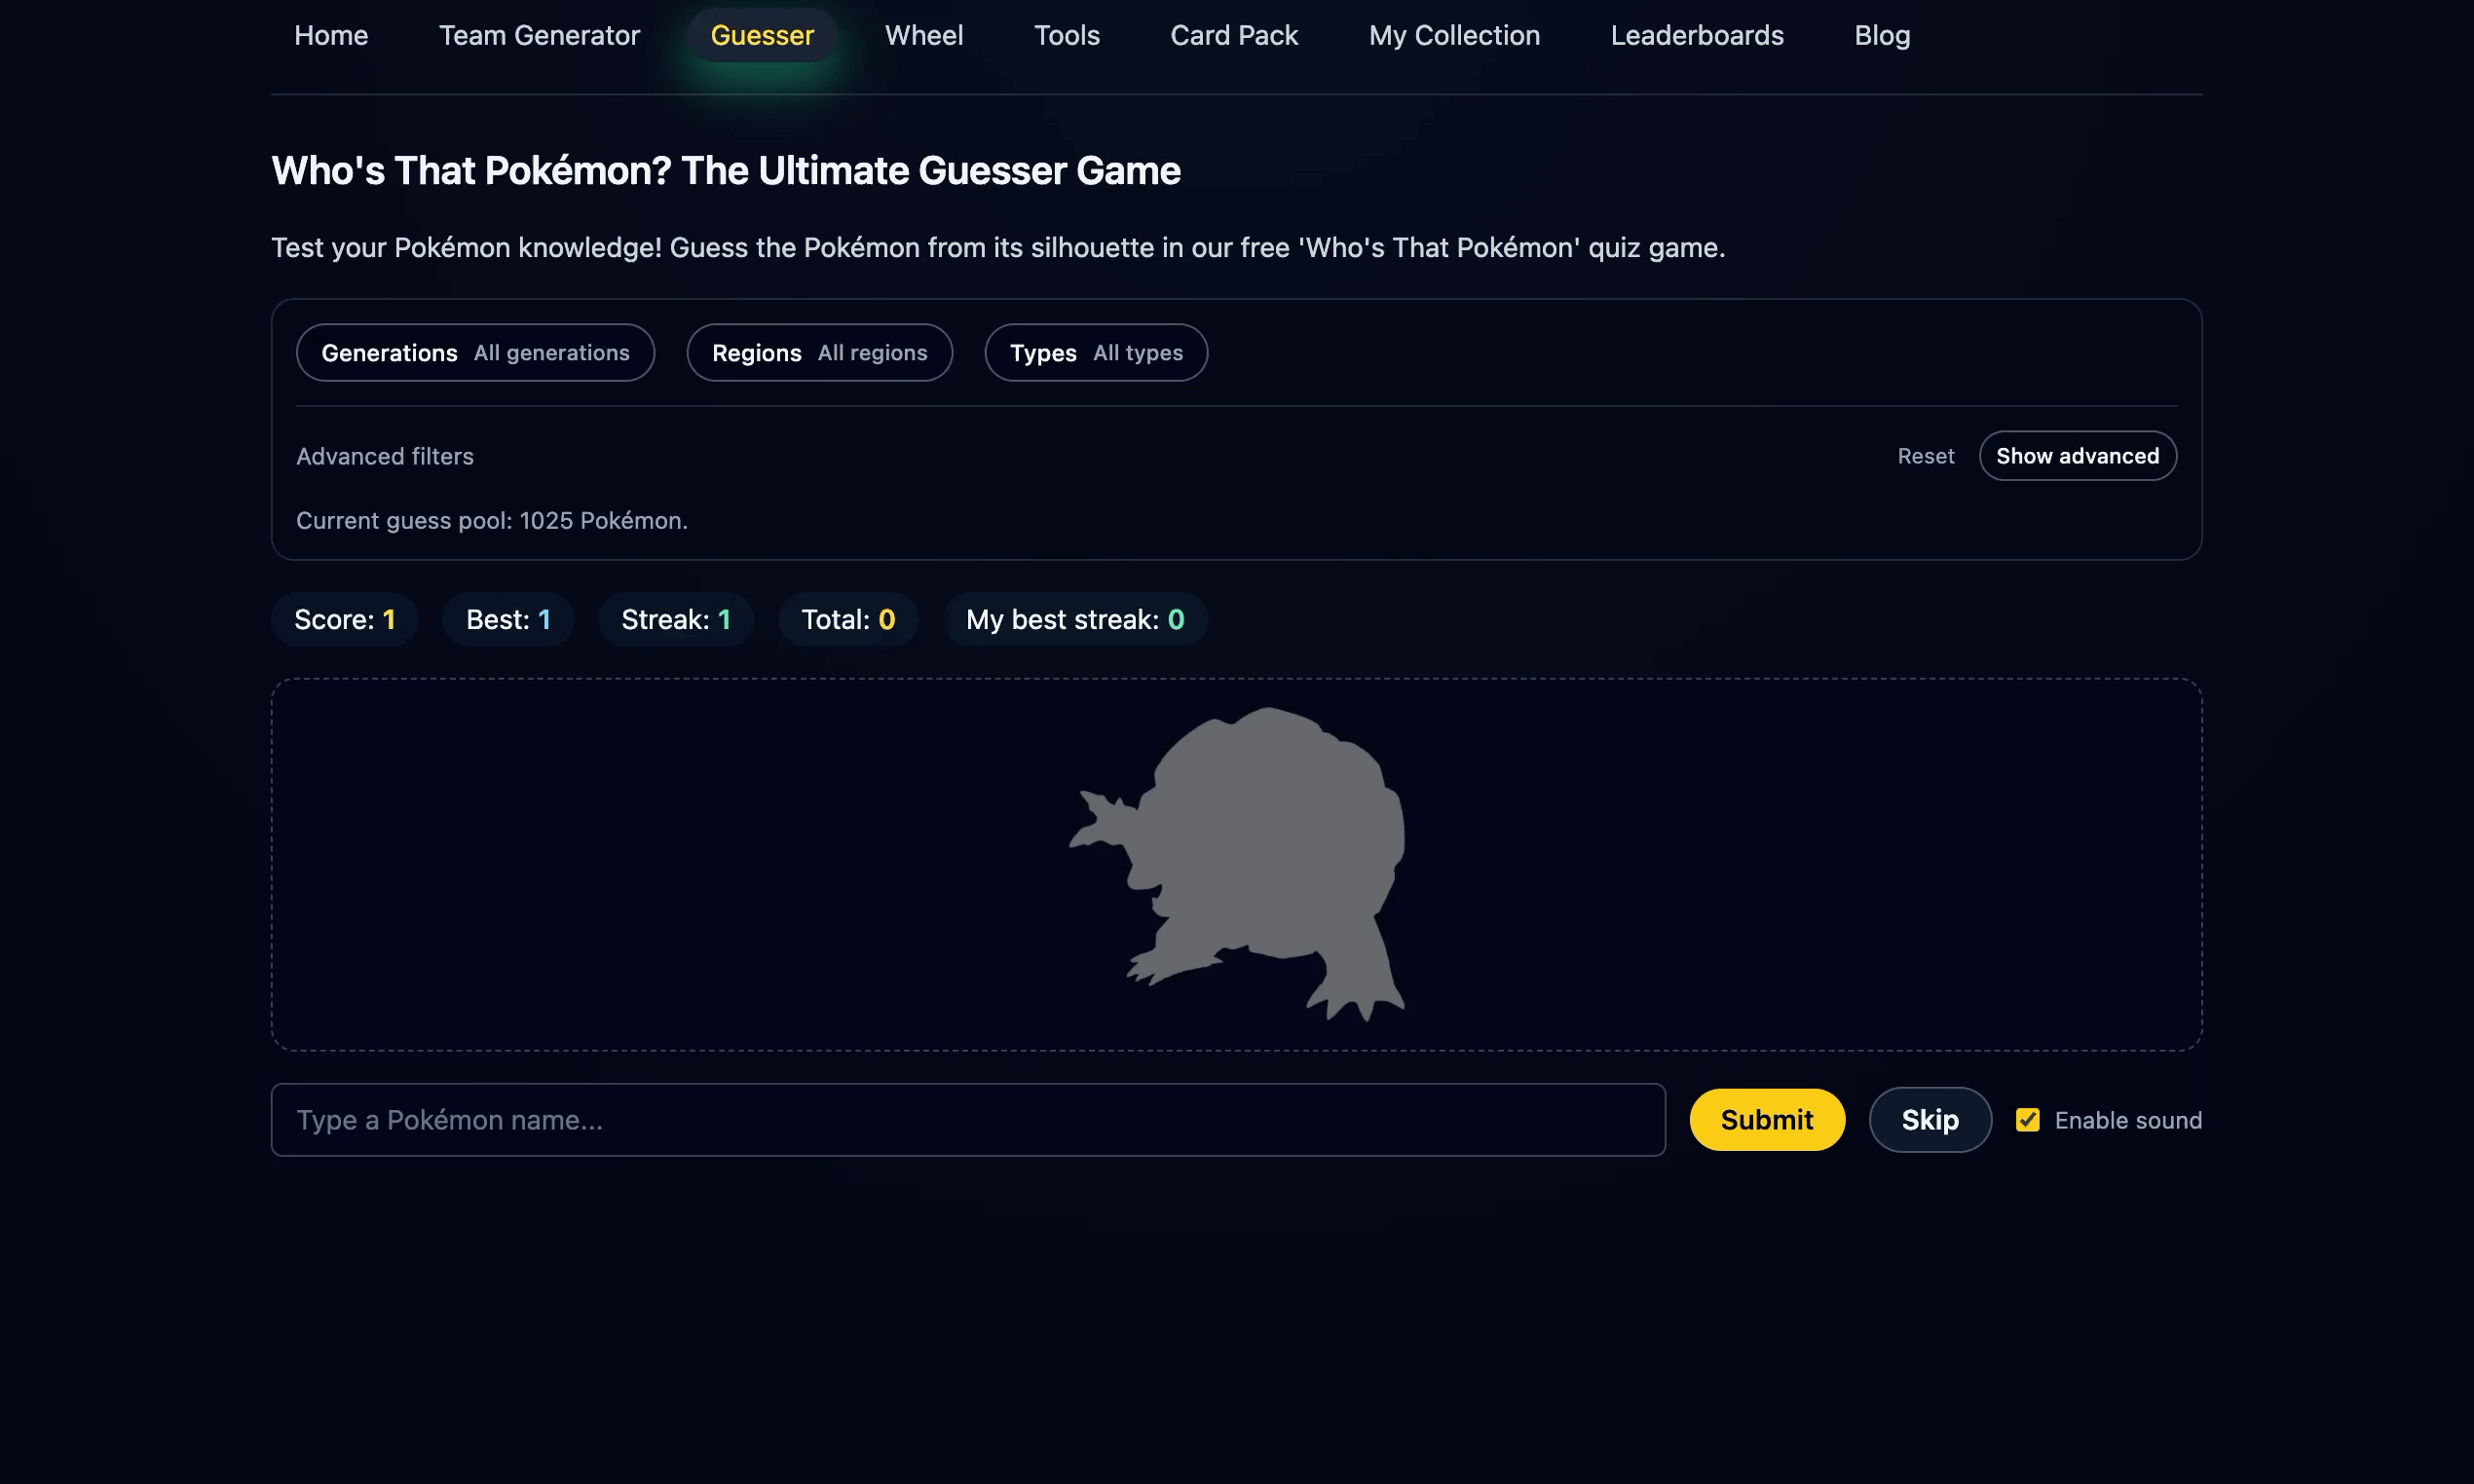The height and width of the screenshot is (1484, 2474).
Task: Open the Types filter
Action: (1095, 352)
